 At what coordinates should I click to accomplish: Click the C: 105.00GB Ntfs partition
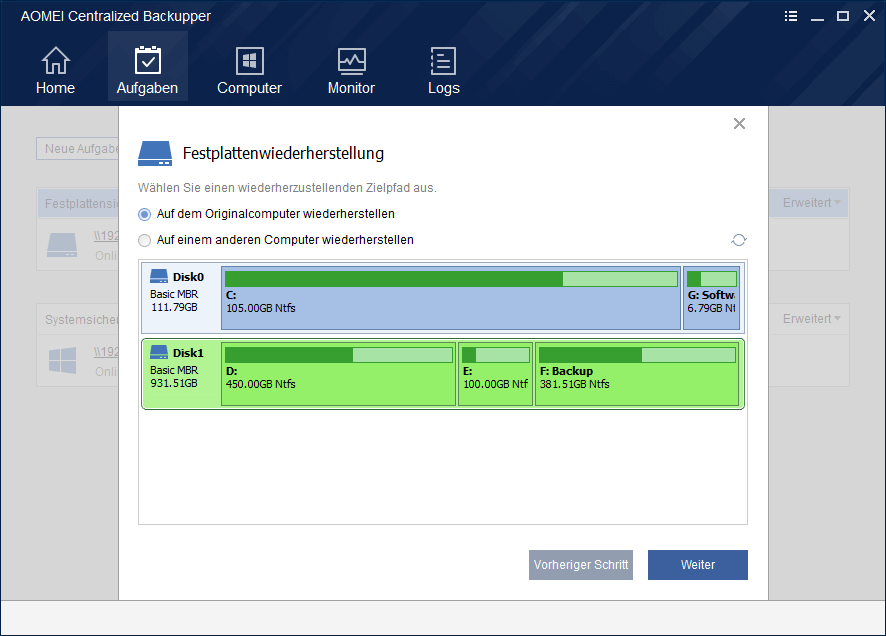[451, 298]
